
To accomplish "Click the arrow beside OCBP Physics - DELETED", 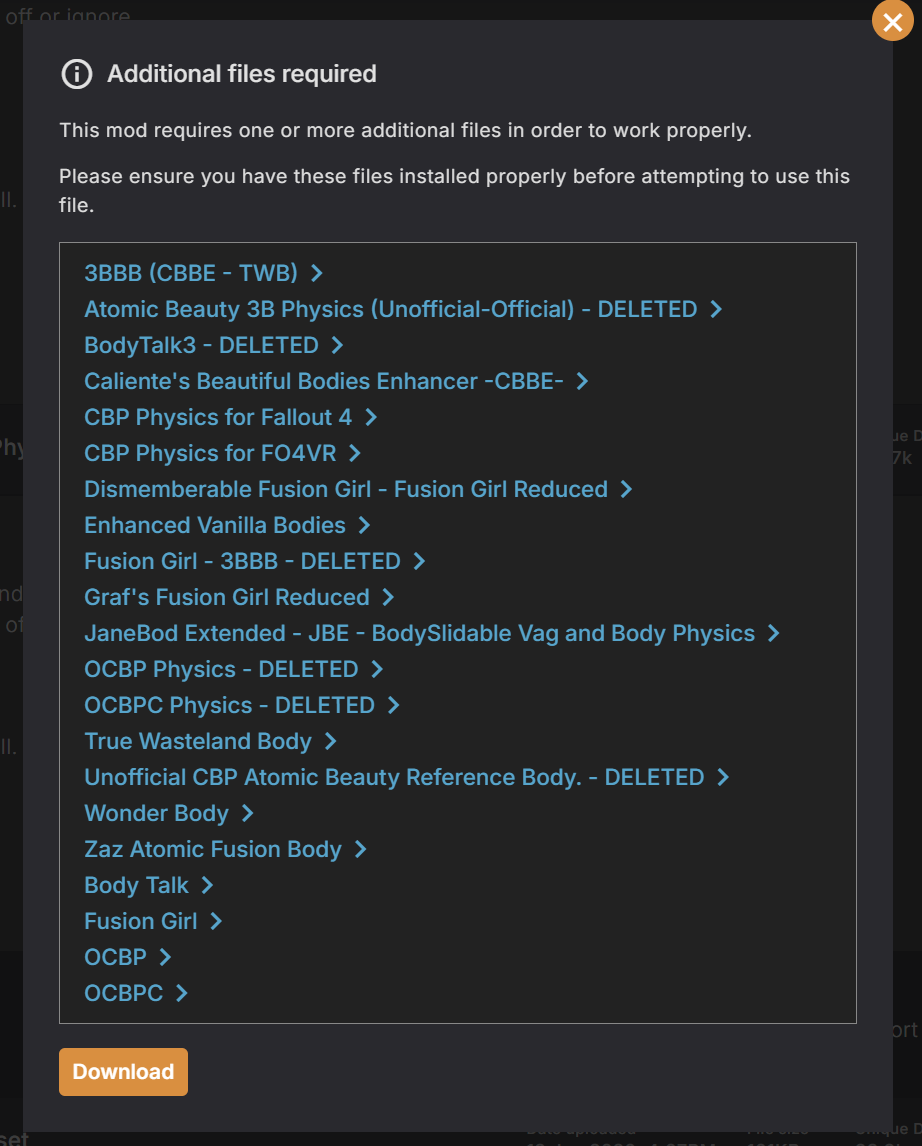I will 377,669.
